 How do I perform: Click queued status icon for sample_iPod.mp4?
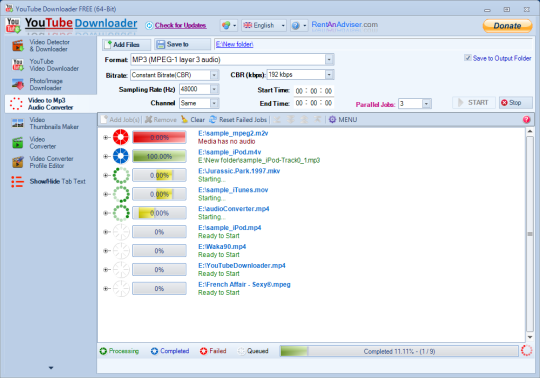click(121, 232)
